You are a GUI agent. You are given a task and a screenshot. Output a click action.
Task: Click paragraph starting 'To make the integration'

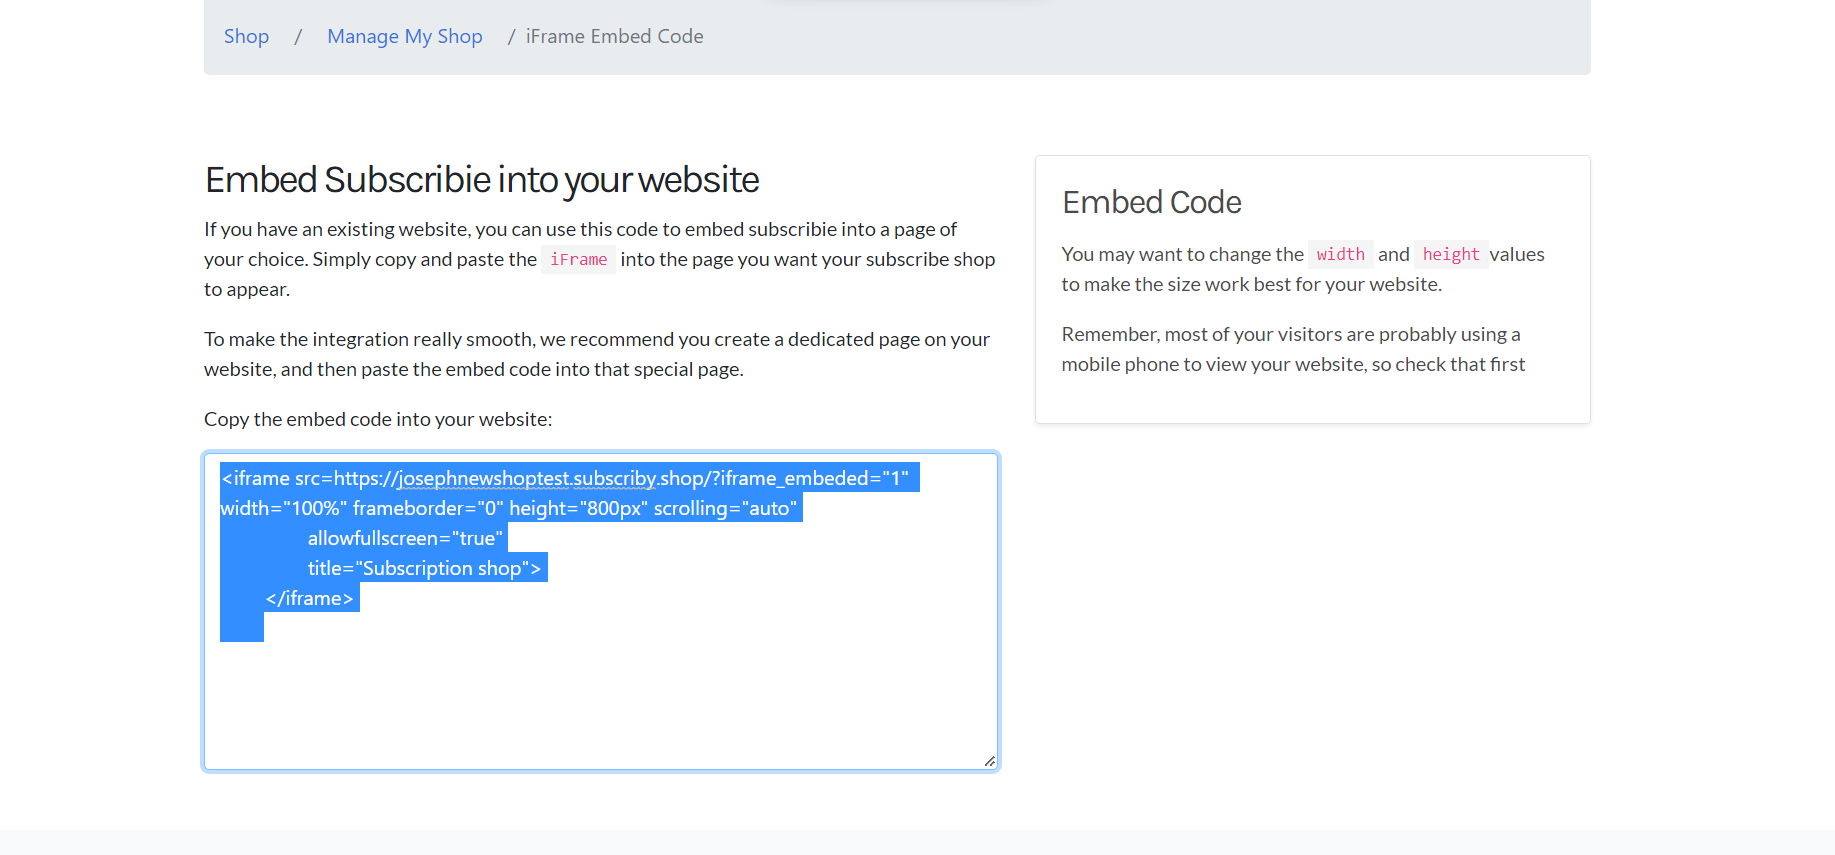(597, 354)
